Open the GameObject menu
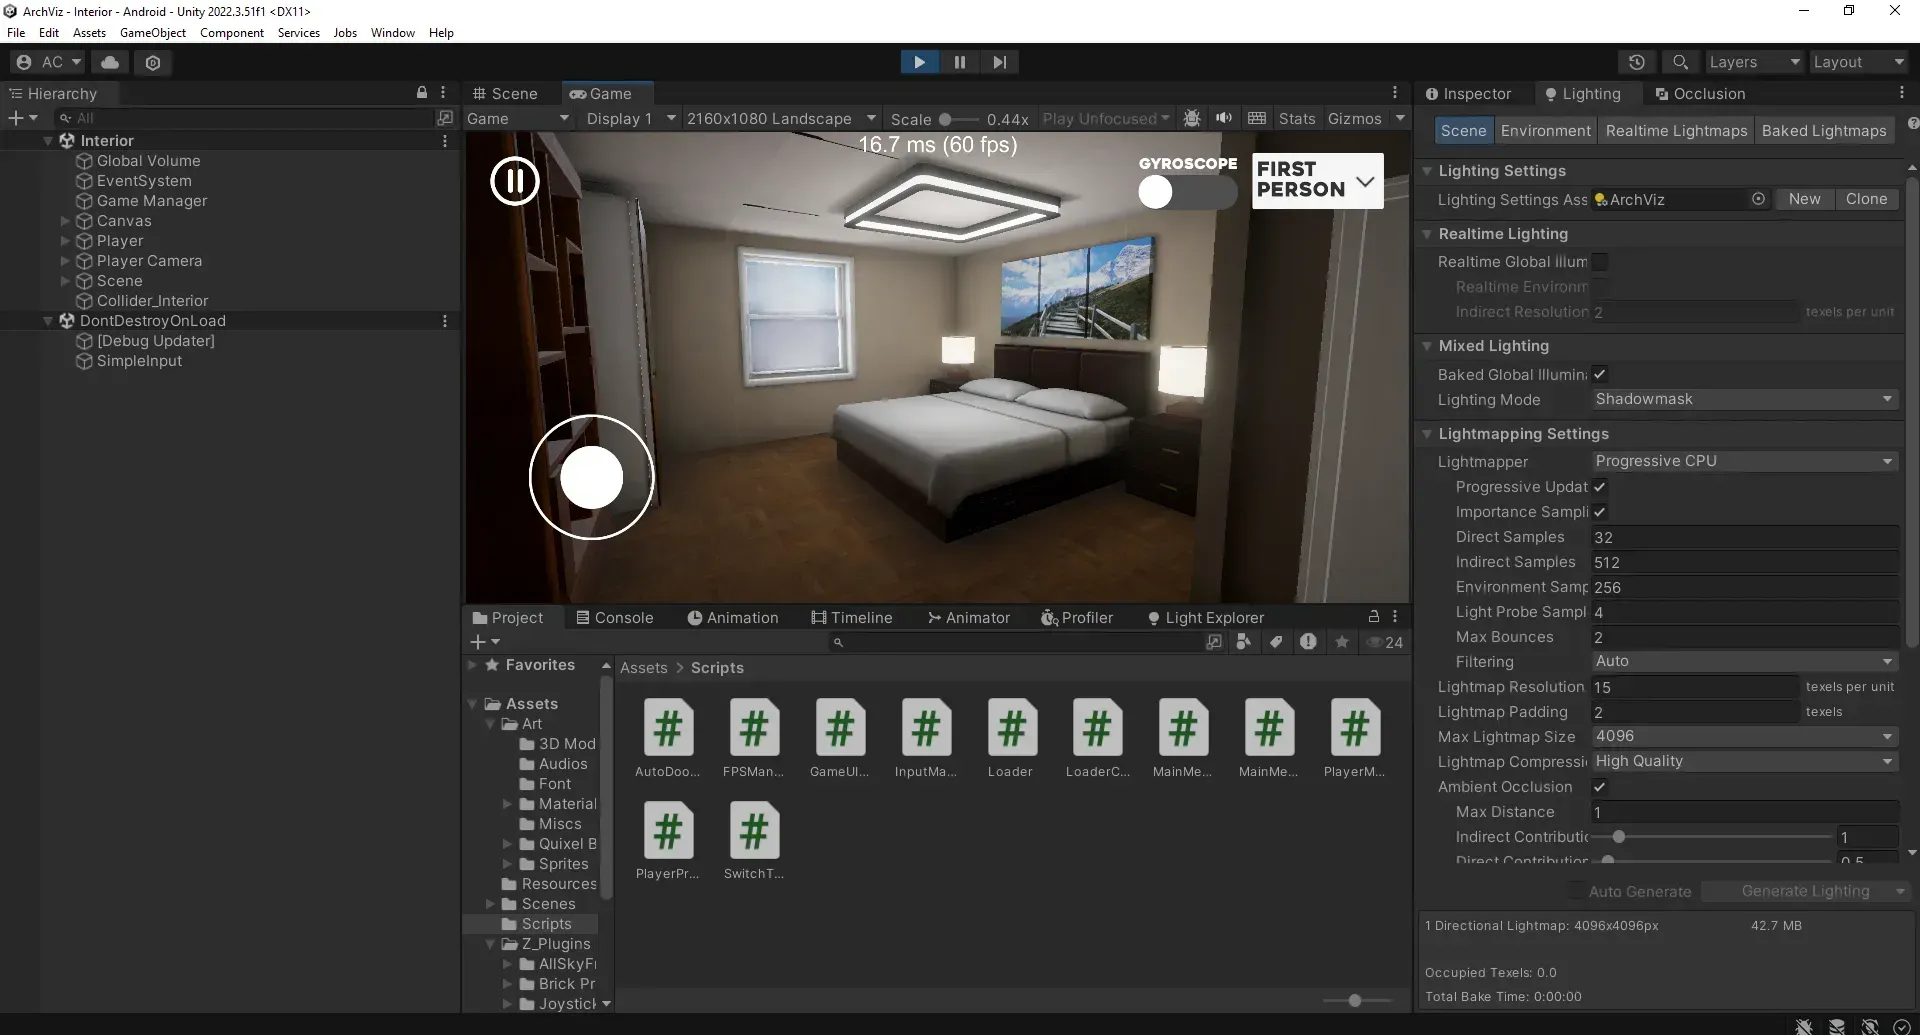This screenshot has height=1035, width=1920. (153, 33)
